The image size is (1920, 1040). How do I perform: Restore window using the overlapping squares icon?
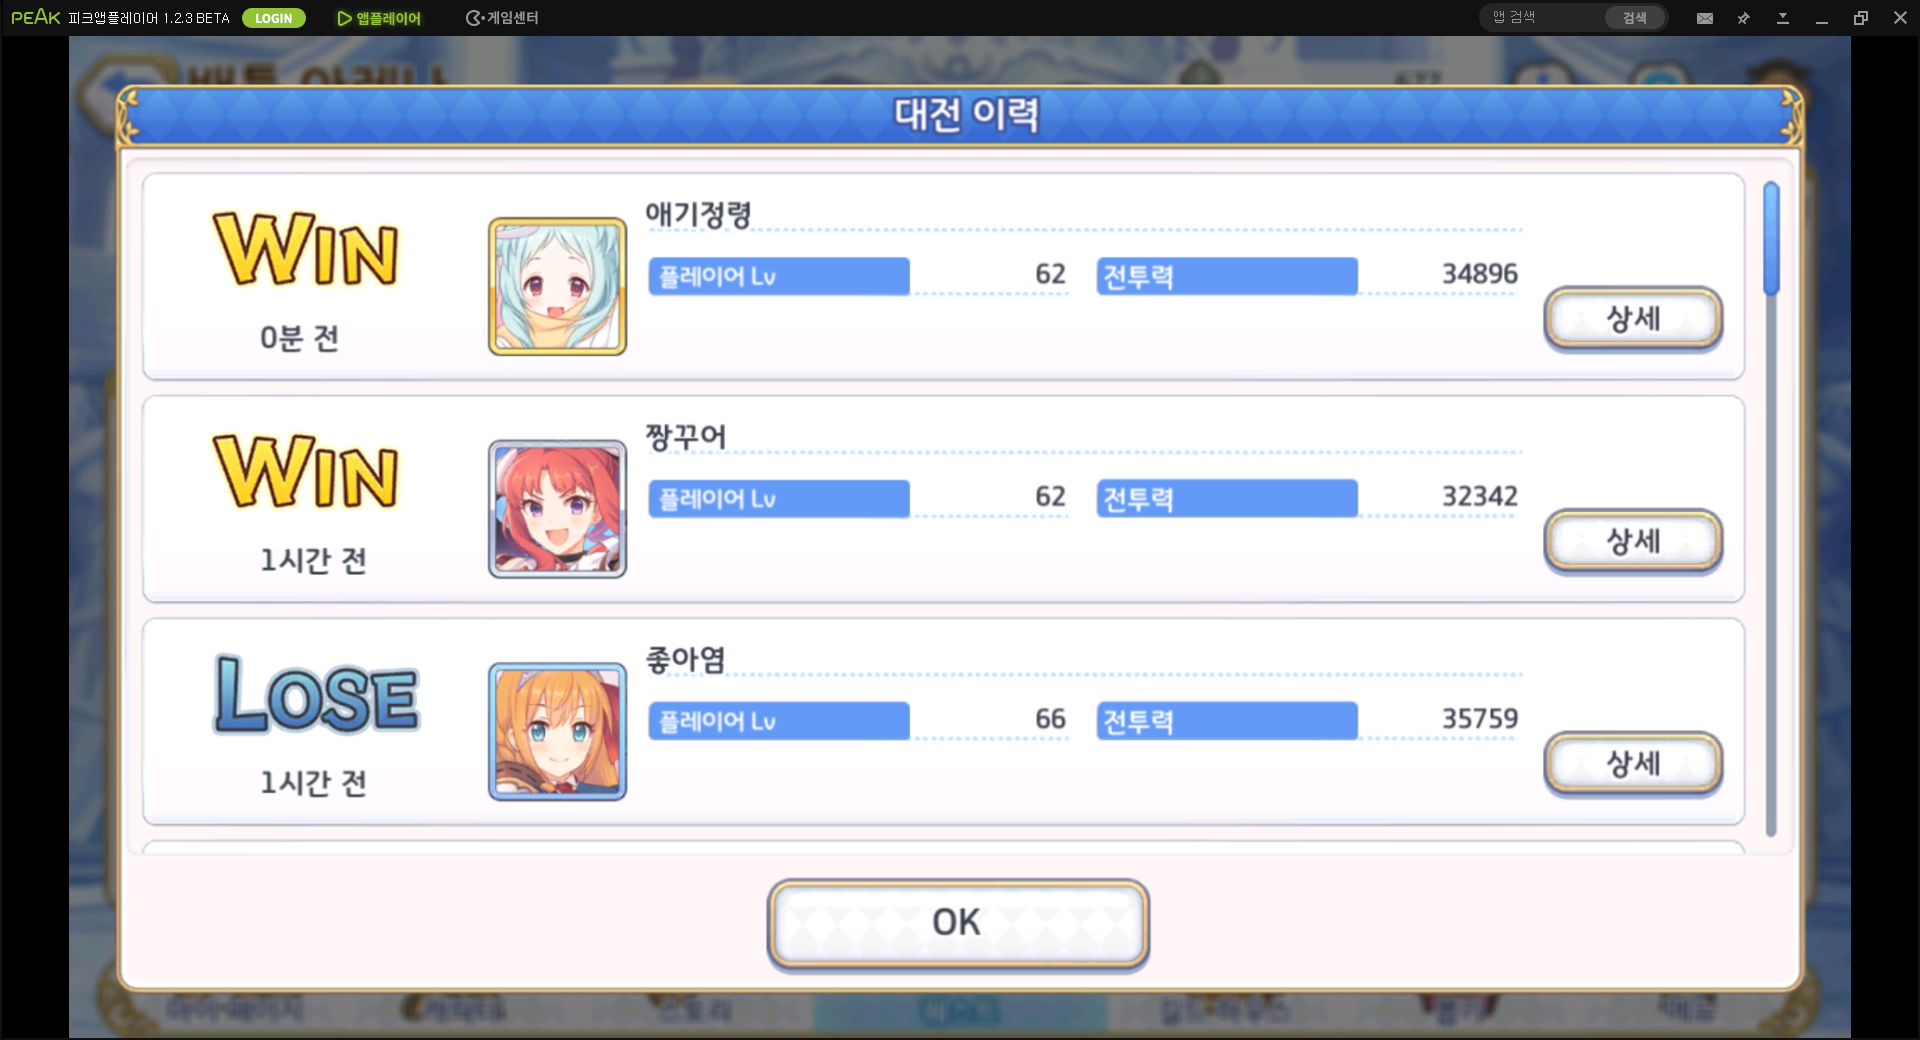1861,18
